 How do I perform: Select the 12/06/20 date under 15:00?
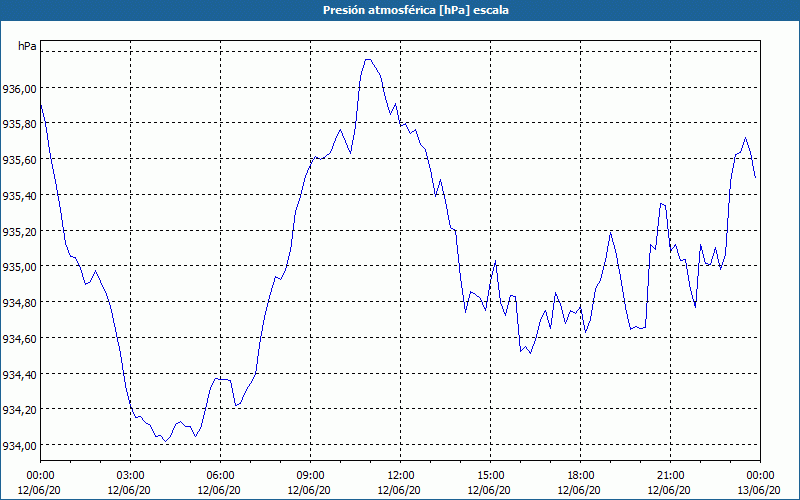pyautogui.click(x=489, y=490)
